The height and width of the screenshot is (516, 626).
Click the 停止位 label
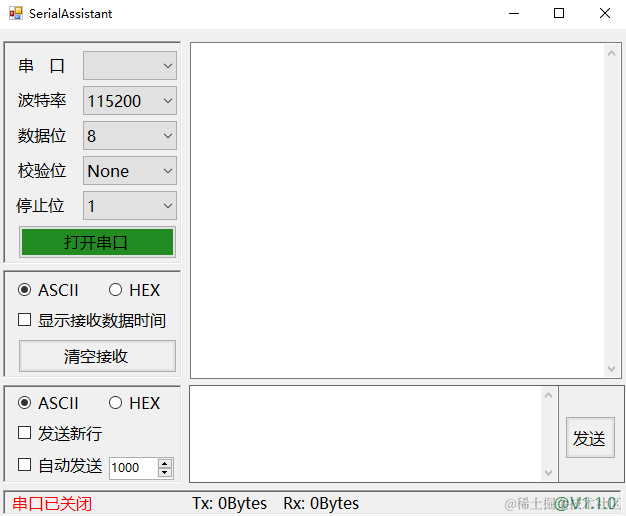click(x=40, y=206)
